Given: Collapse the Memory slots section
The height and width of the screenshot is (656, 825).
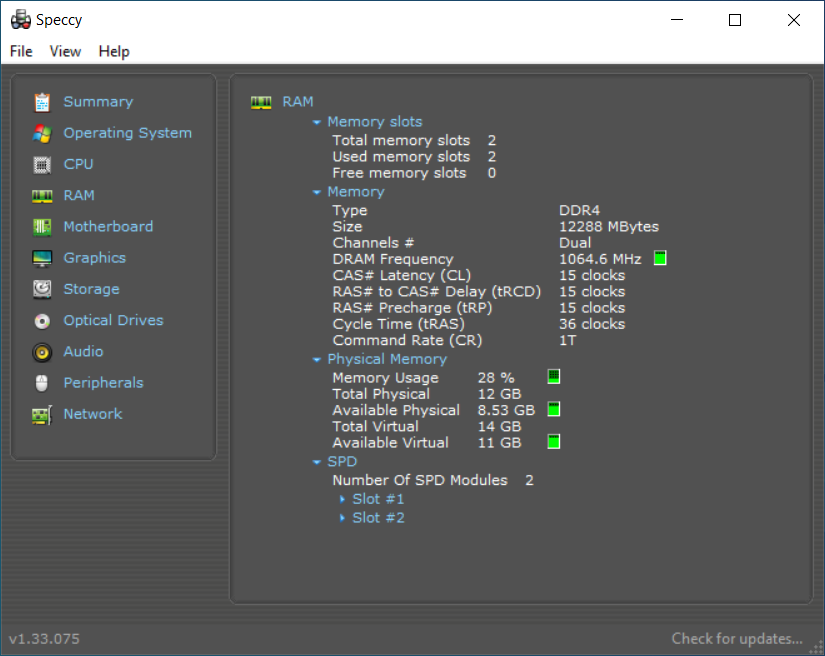Looking at the screenshot, I should (317, 122).
